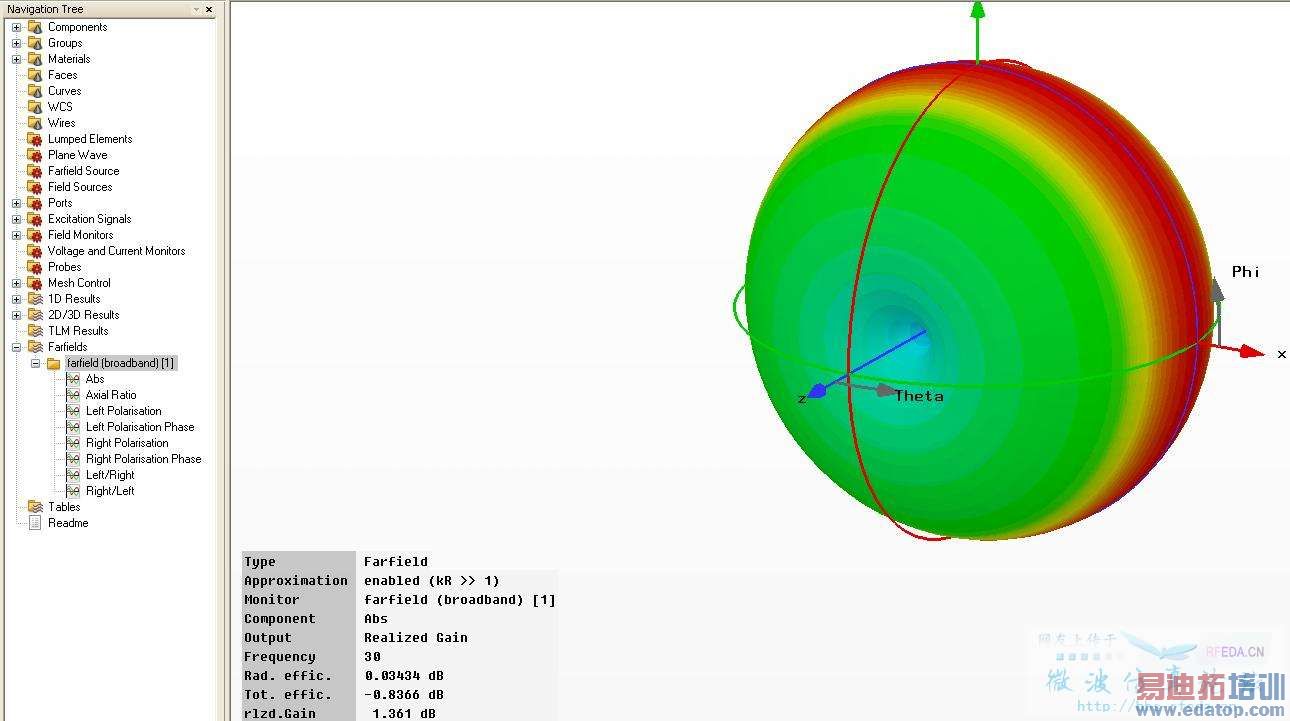Click the 'Farfield' Type value
This screenshot has width=1290, height=721.
tap(395, 561)
